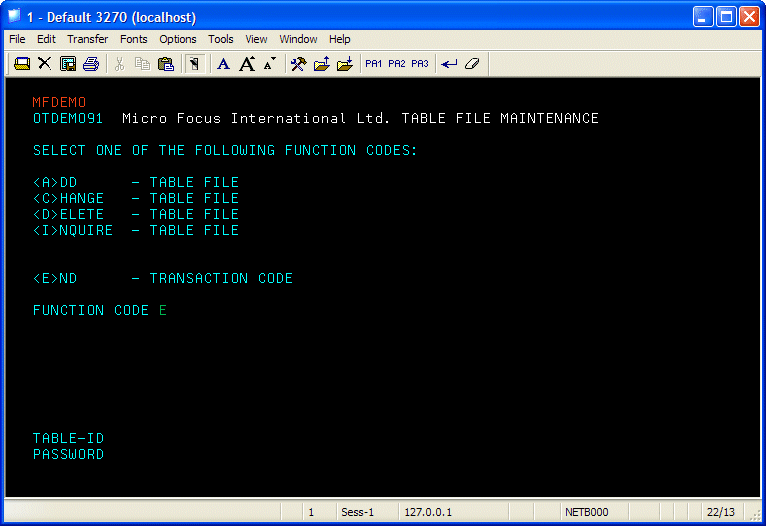This screenshot has height=526, width=766.
Task: Click the send file folder icon
Action: tap(321, 64)
